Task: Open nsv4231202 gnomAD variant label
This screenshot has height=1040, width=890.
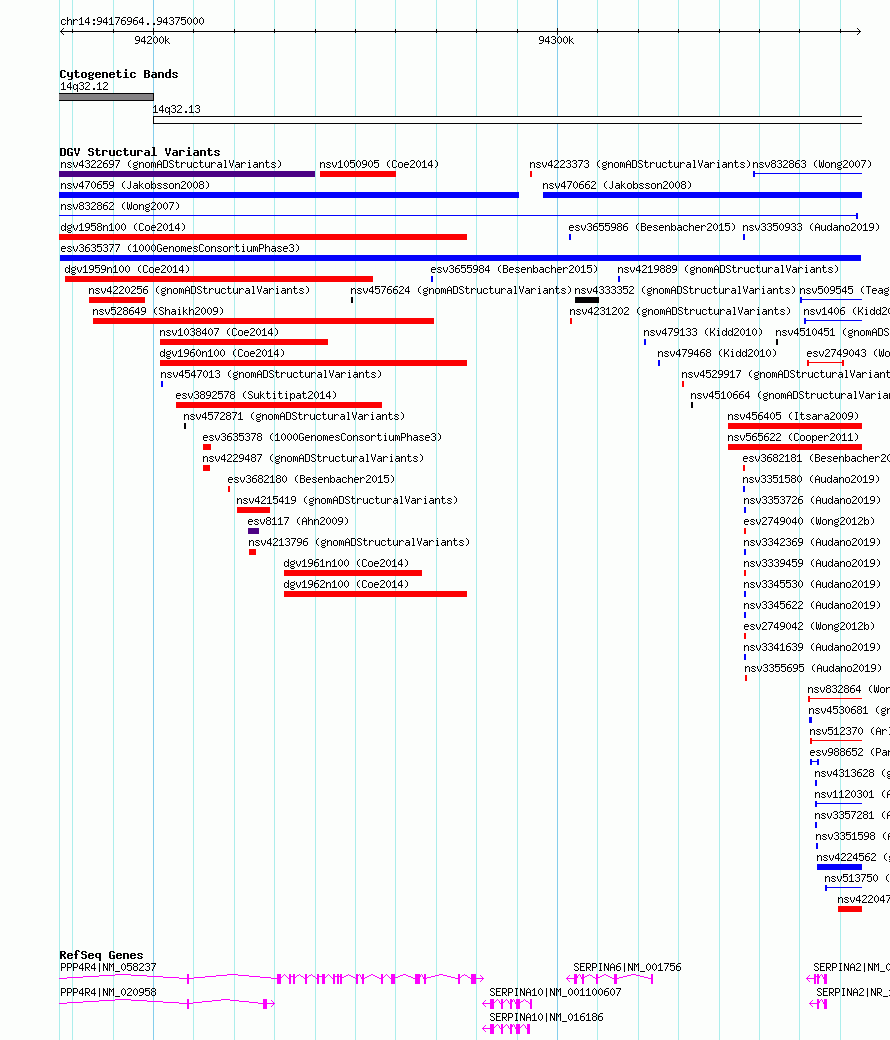Action: tap(680, 311)
